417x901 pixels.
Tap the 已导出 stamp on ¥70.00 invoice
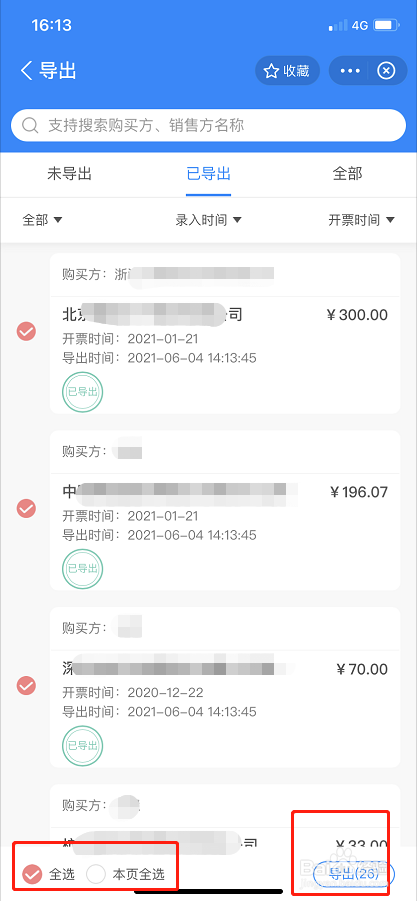[x=83, y=746]
